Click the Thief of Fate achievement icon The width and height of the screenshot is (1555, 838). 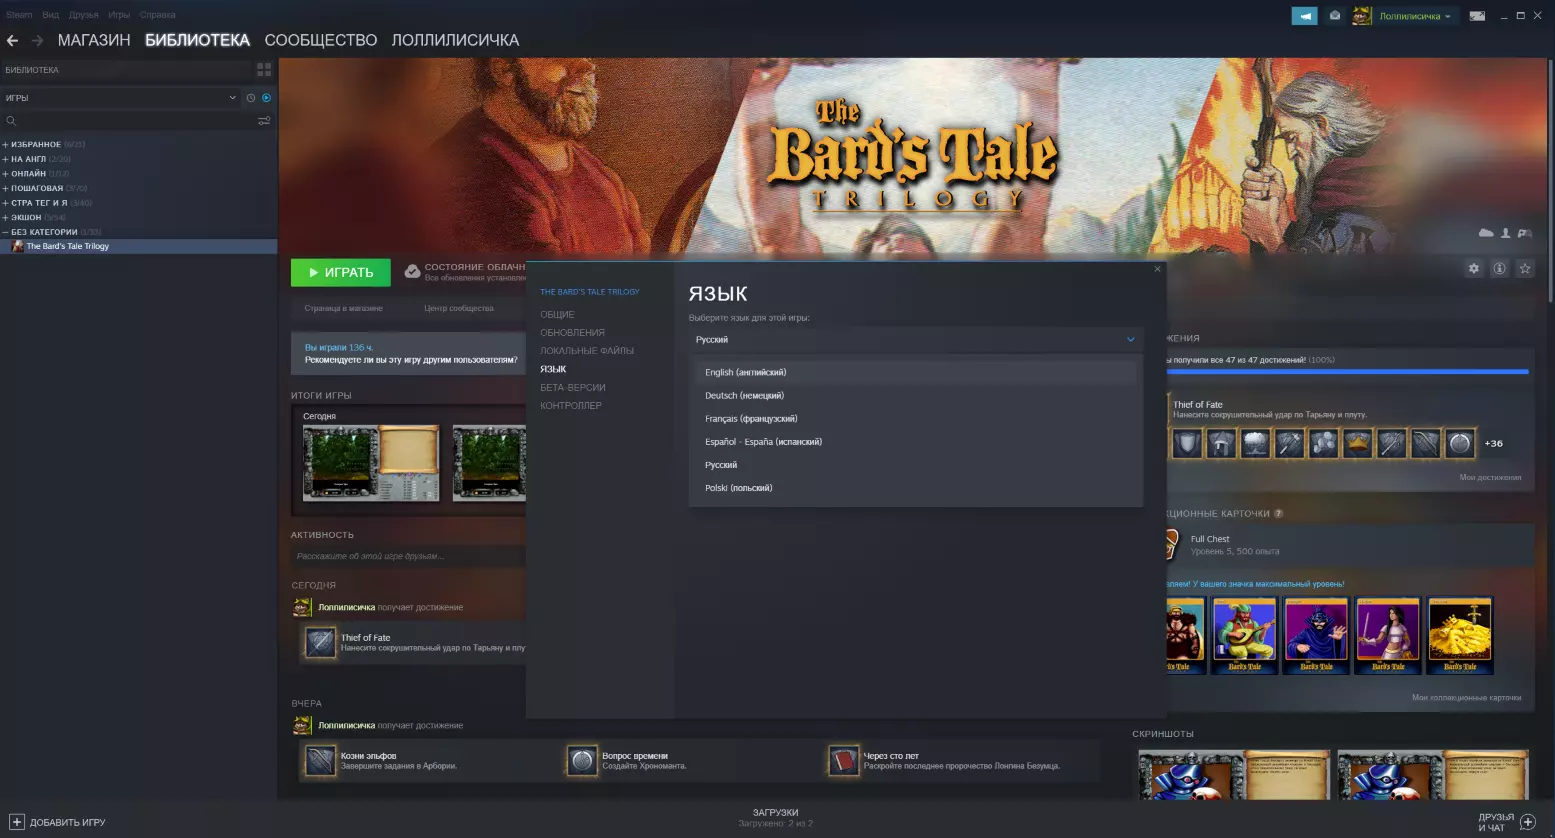[321, 642]
